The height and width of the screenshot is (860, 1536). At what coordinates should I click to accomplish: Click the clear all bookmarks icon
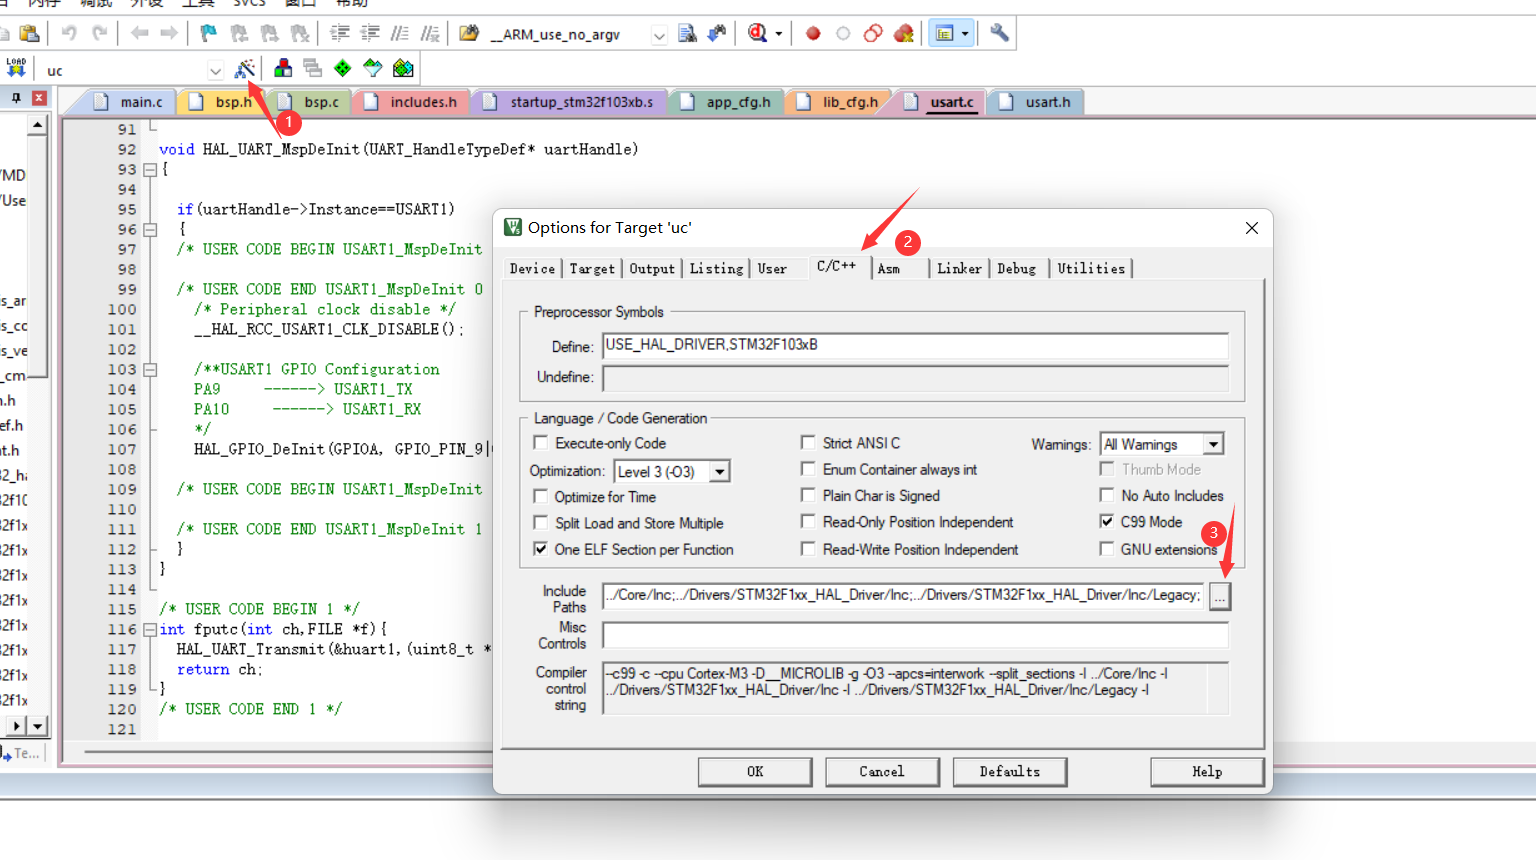pyautogui.click(x=299, y=33)
